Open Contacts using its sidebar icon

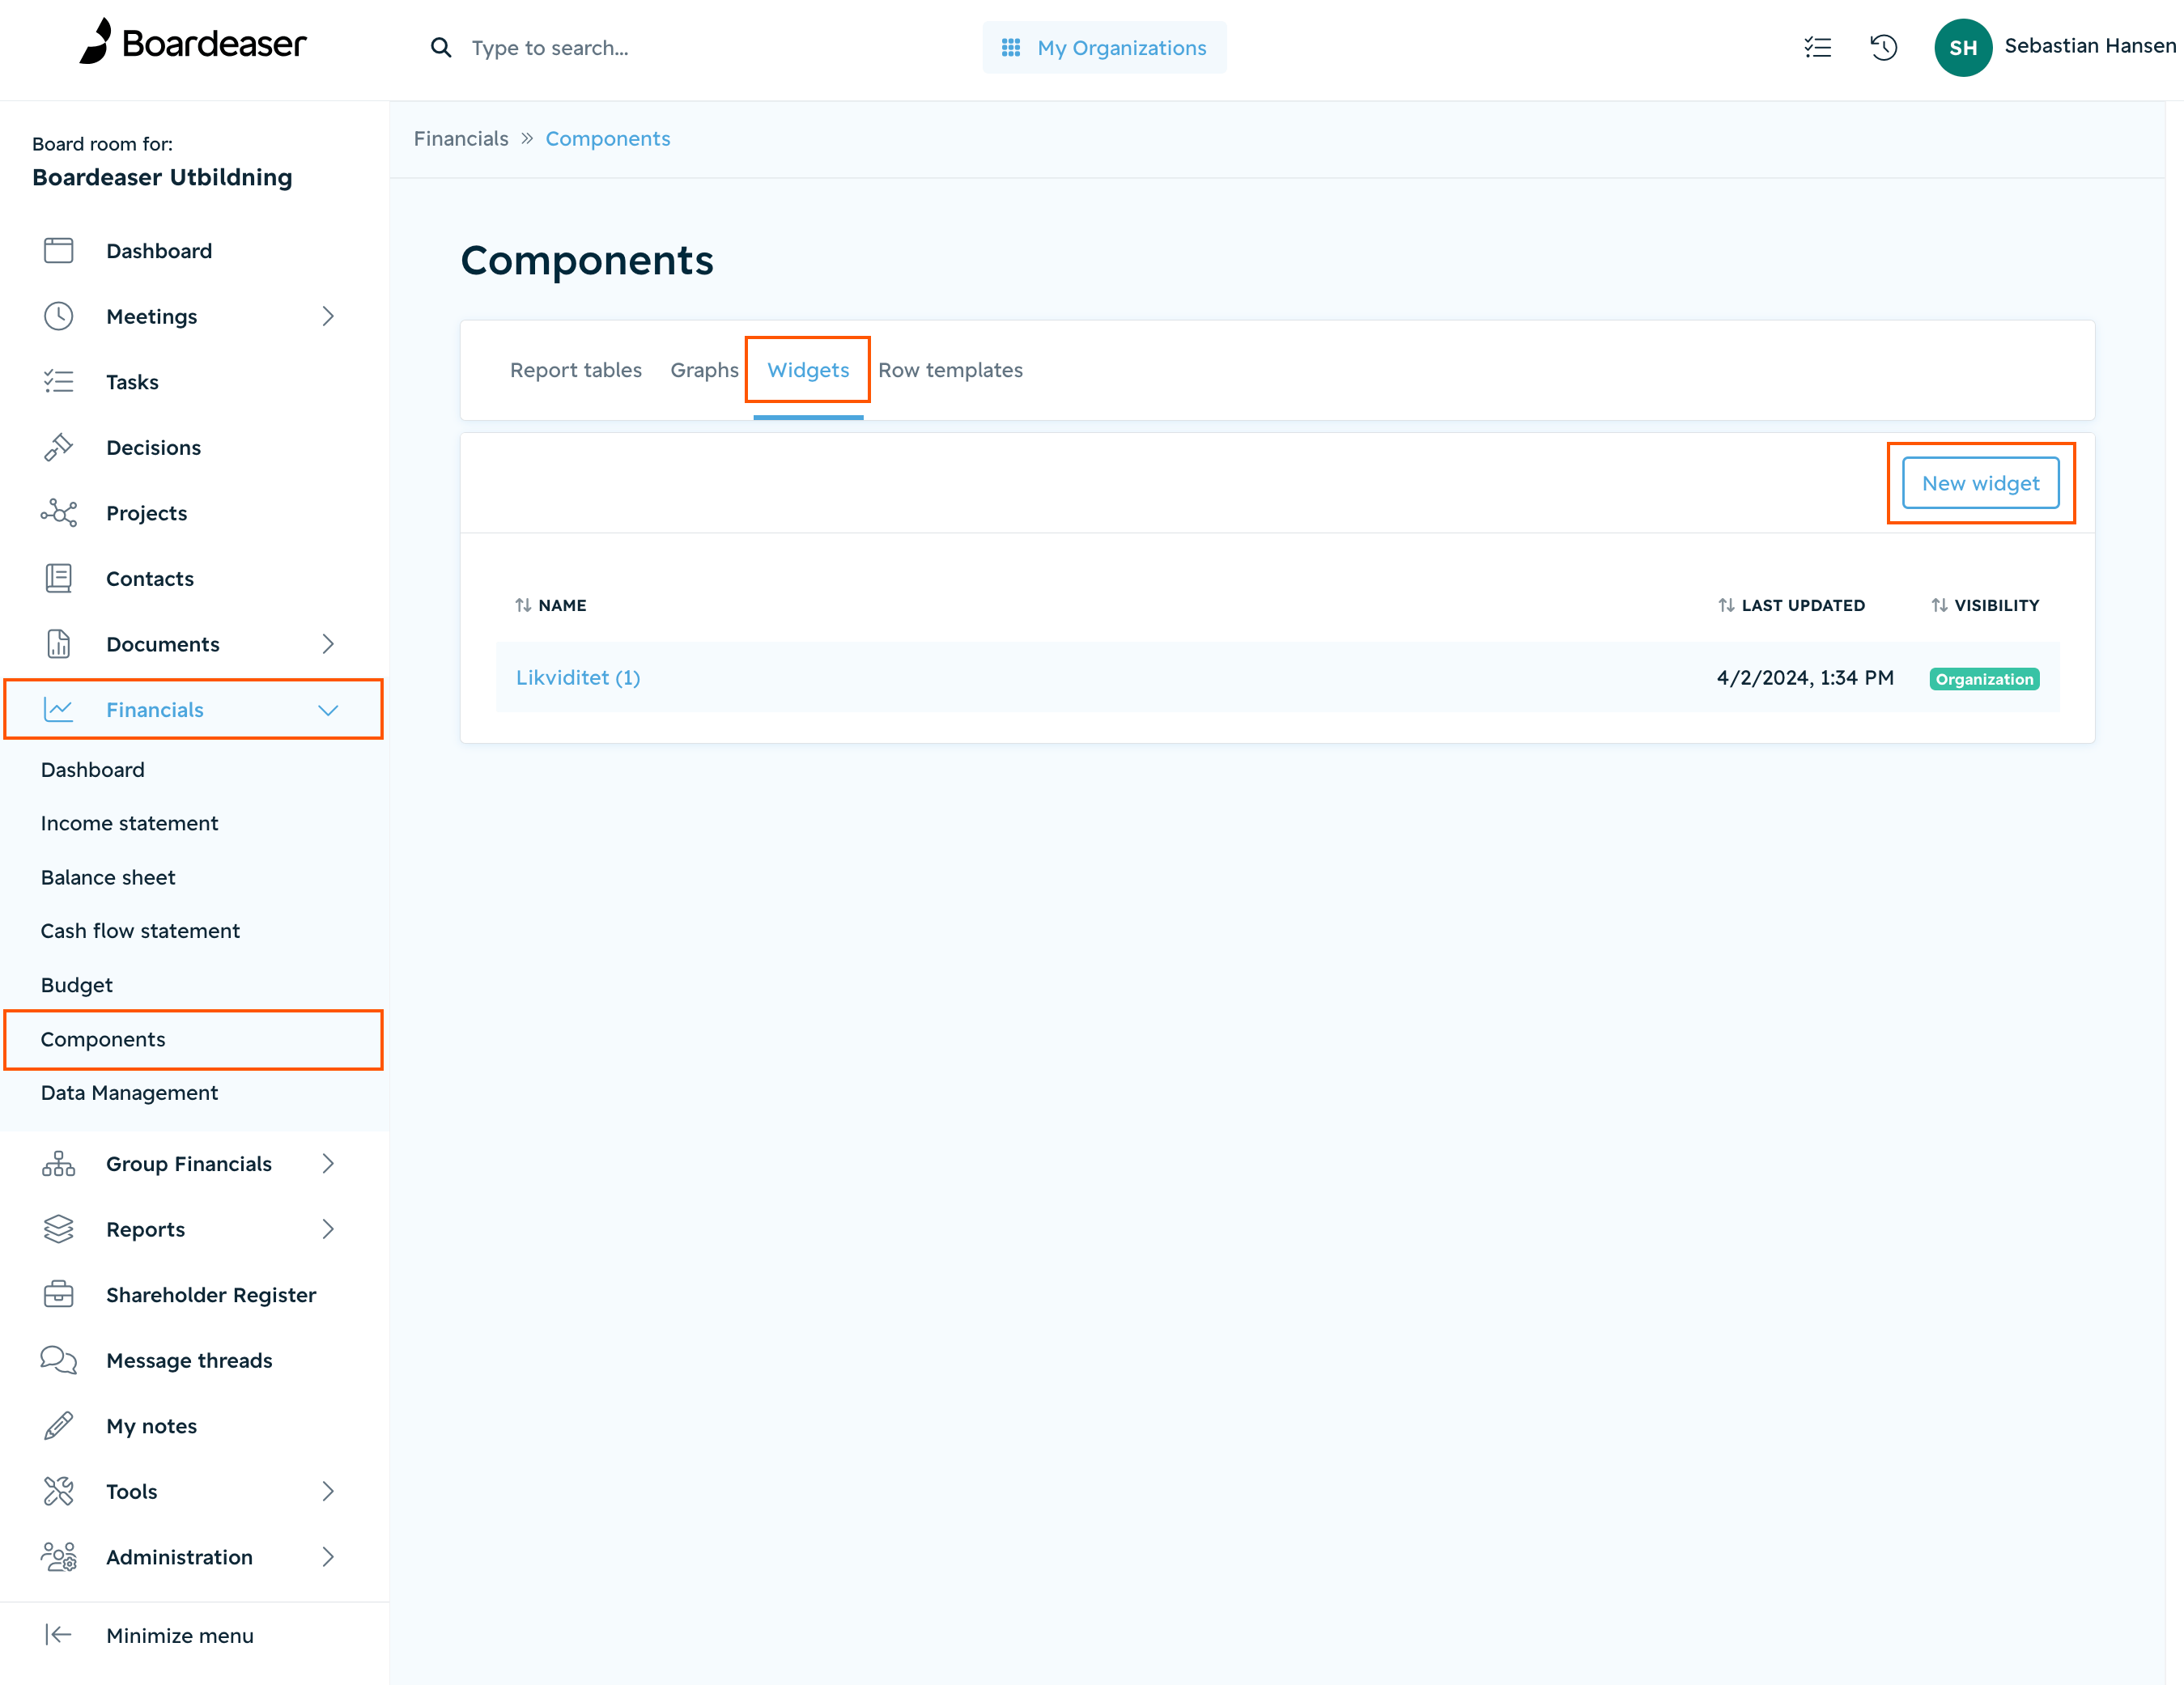pyautogui.click(x=58, y=578)
